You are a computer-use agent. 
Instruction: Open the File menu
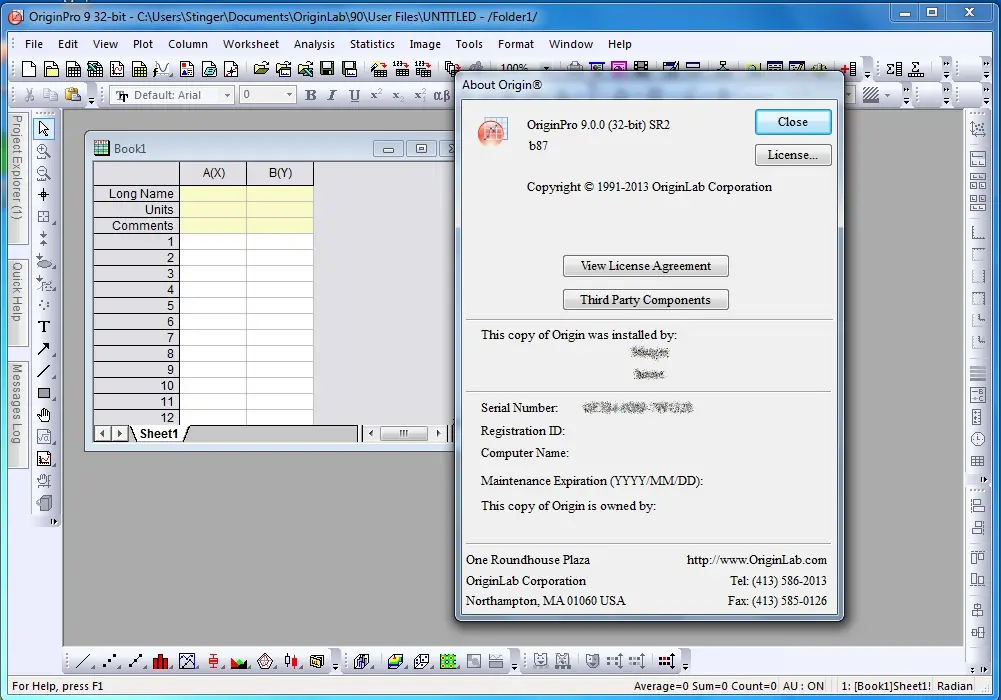pos(34,44)
